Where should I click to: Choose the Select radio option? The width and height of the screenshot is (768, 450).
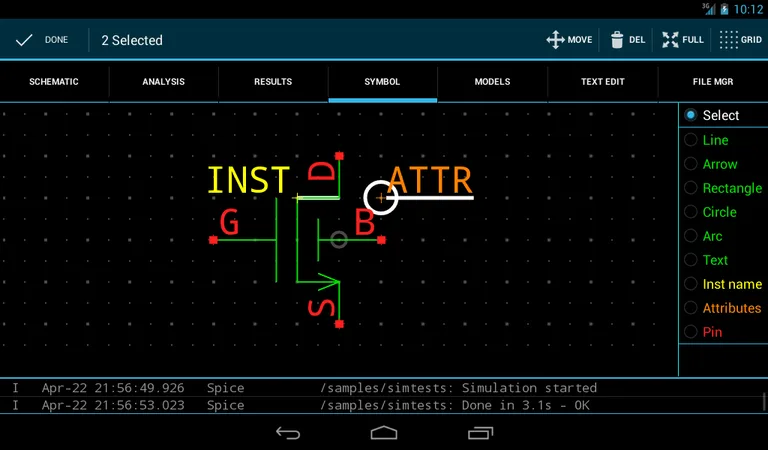(691, 116)
